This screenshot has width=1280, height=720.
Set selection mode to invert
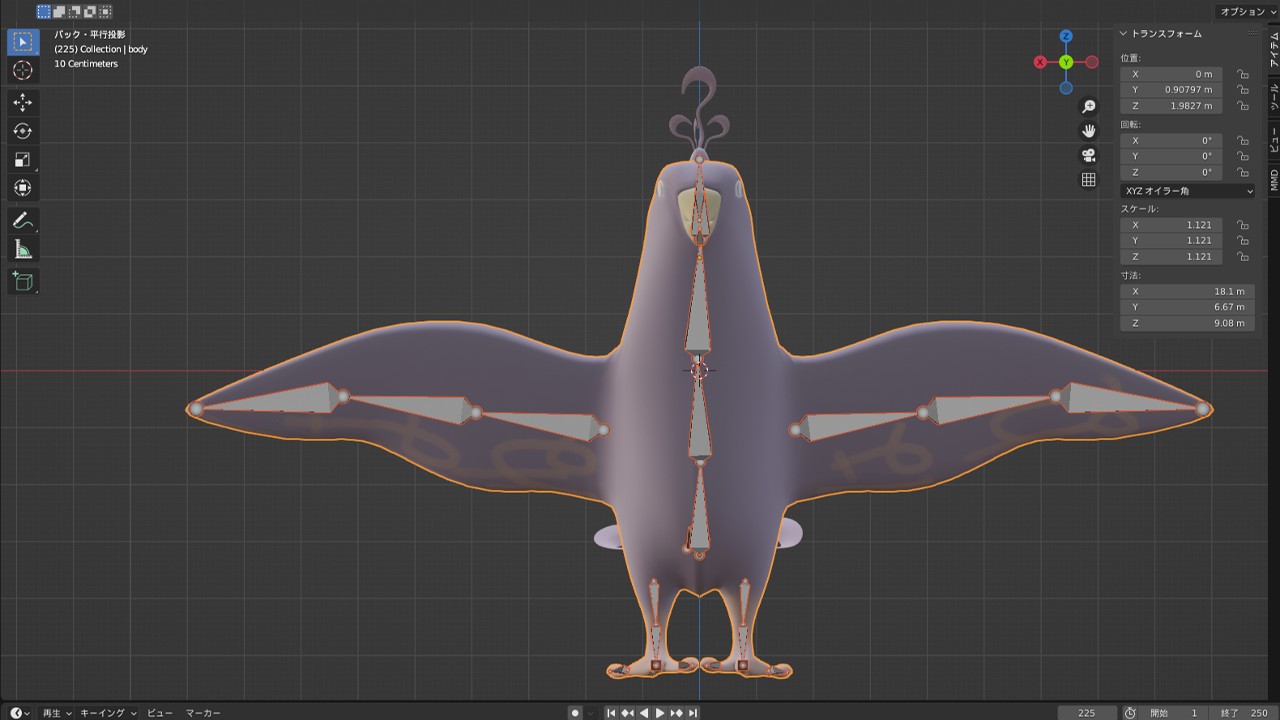tap(90, 12)
